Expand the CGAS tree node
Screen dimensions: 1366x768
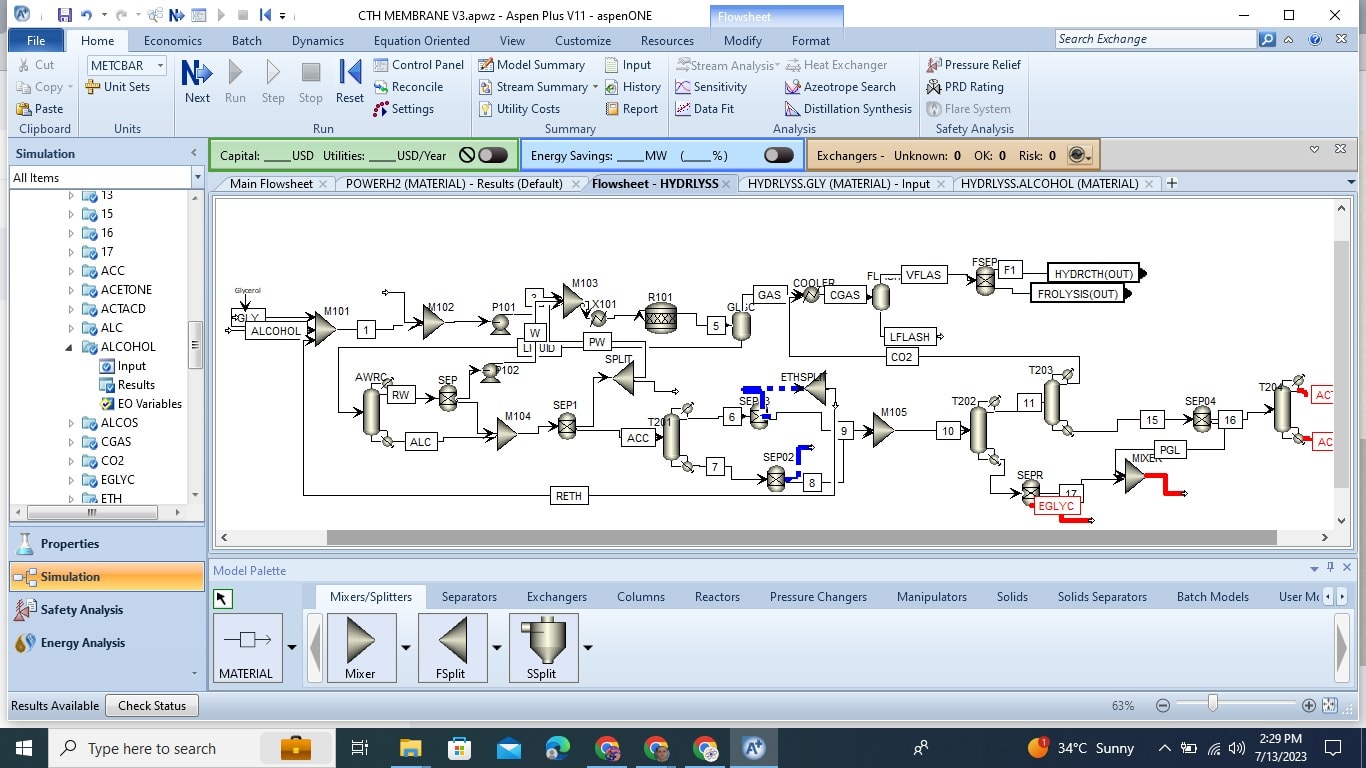(71, 442)
